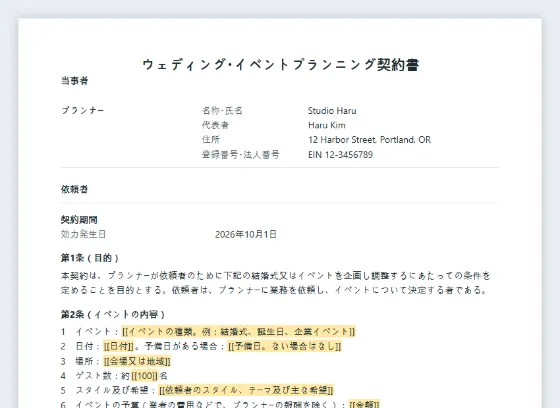Click the 契約期間 heading
This screenshot has width=560, height=408.
tap(79, 220)
